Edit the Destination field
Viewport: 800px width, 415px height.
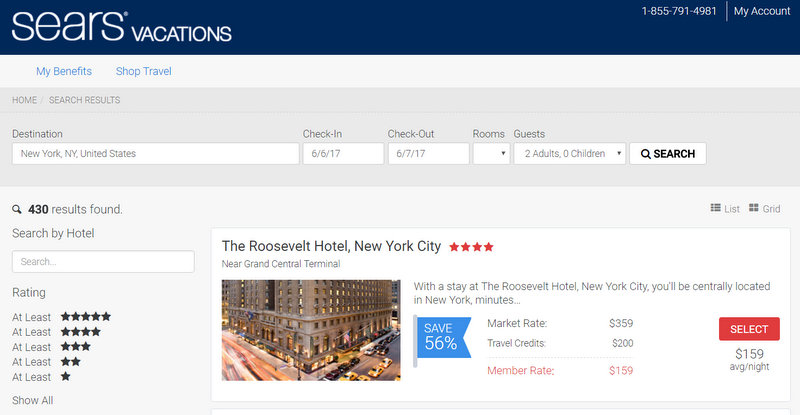[x=156, y=154]
